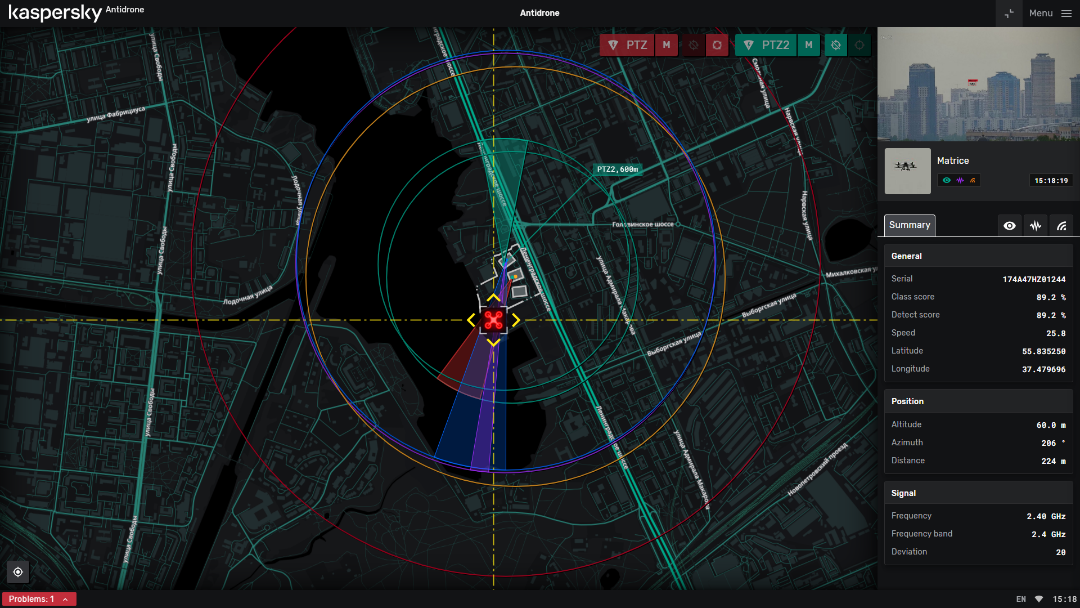Viewport: 1080px width, 608px height.
Task: Toggle red PTZ tracking-off crossed target icon
Action: click(x=692, y=45)
